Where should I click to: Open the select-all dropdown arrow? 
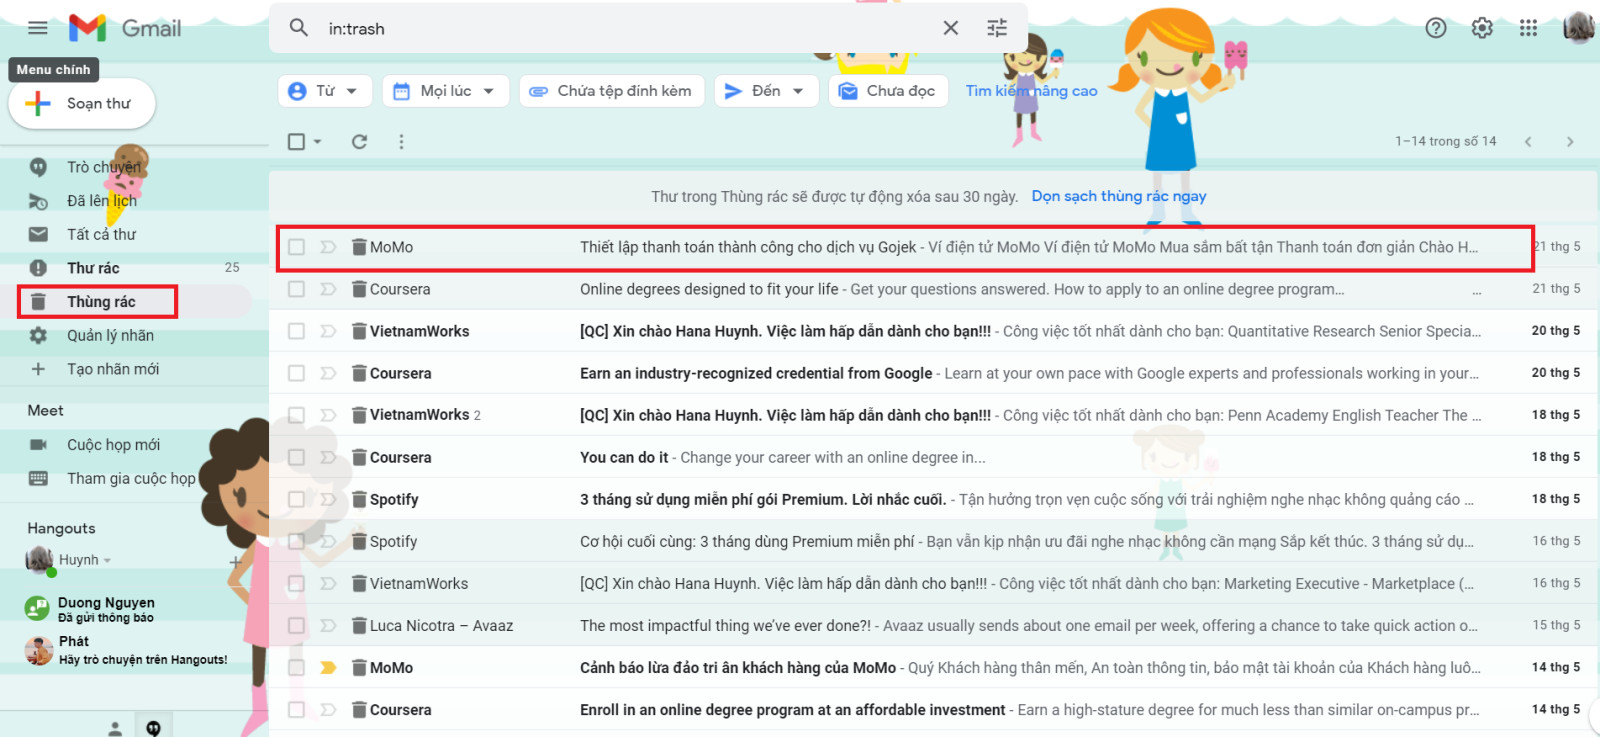coord(317,142)
